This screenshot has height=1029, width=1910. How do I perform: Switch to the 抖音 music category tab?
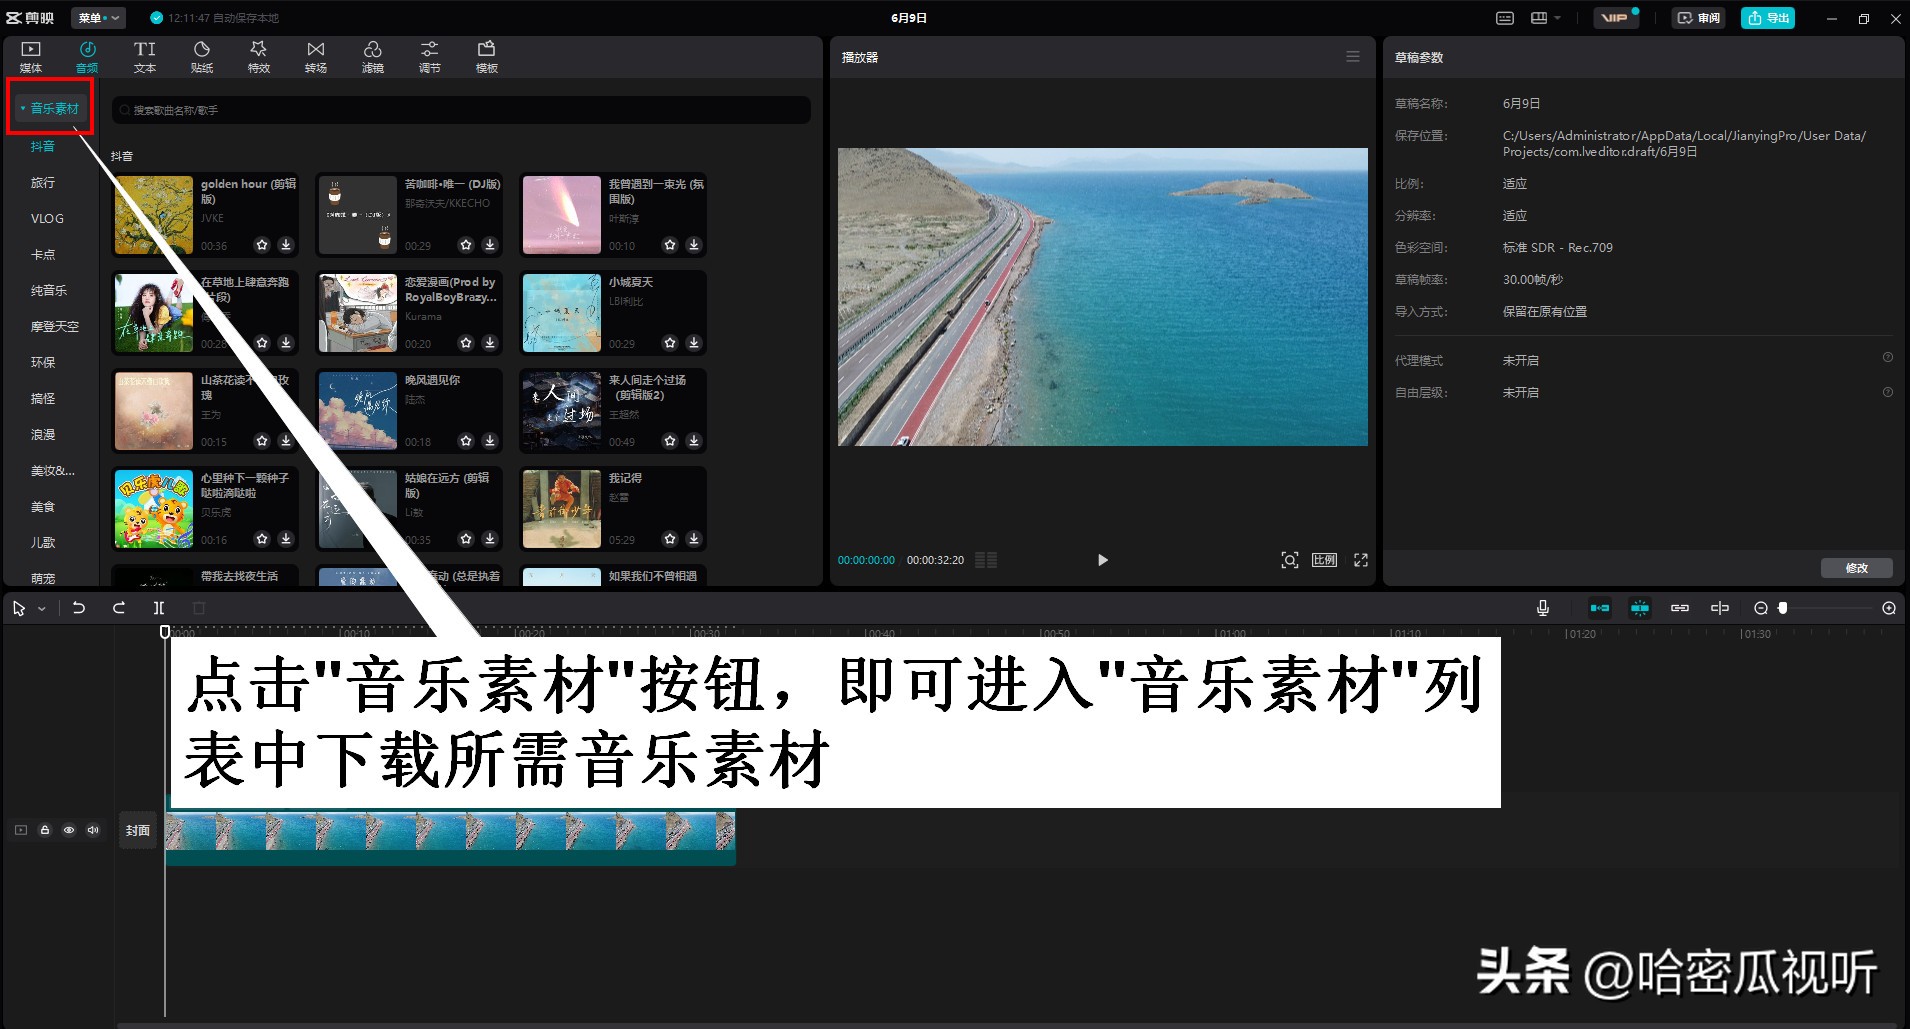click(x=43, y=145)
